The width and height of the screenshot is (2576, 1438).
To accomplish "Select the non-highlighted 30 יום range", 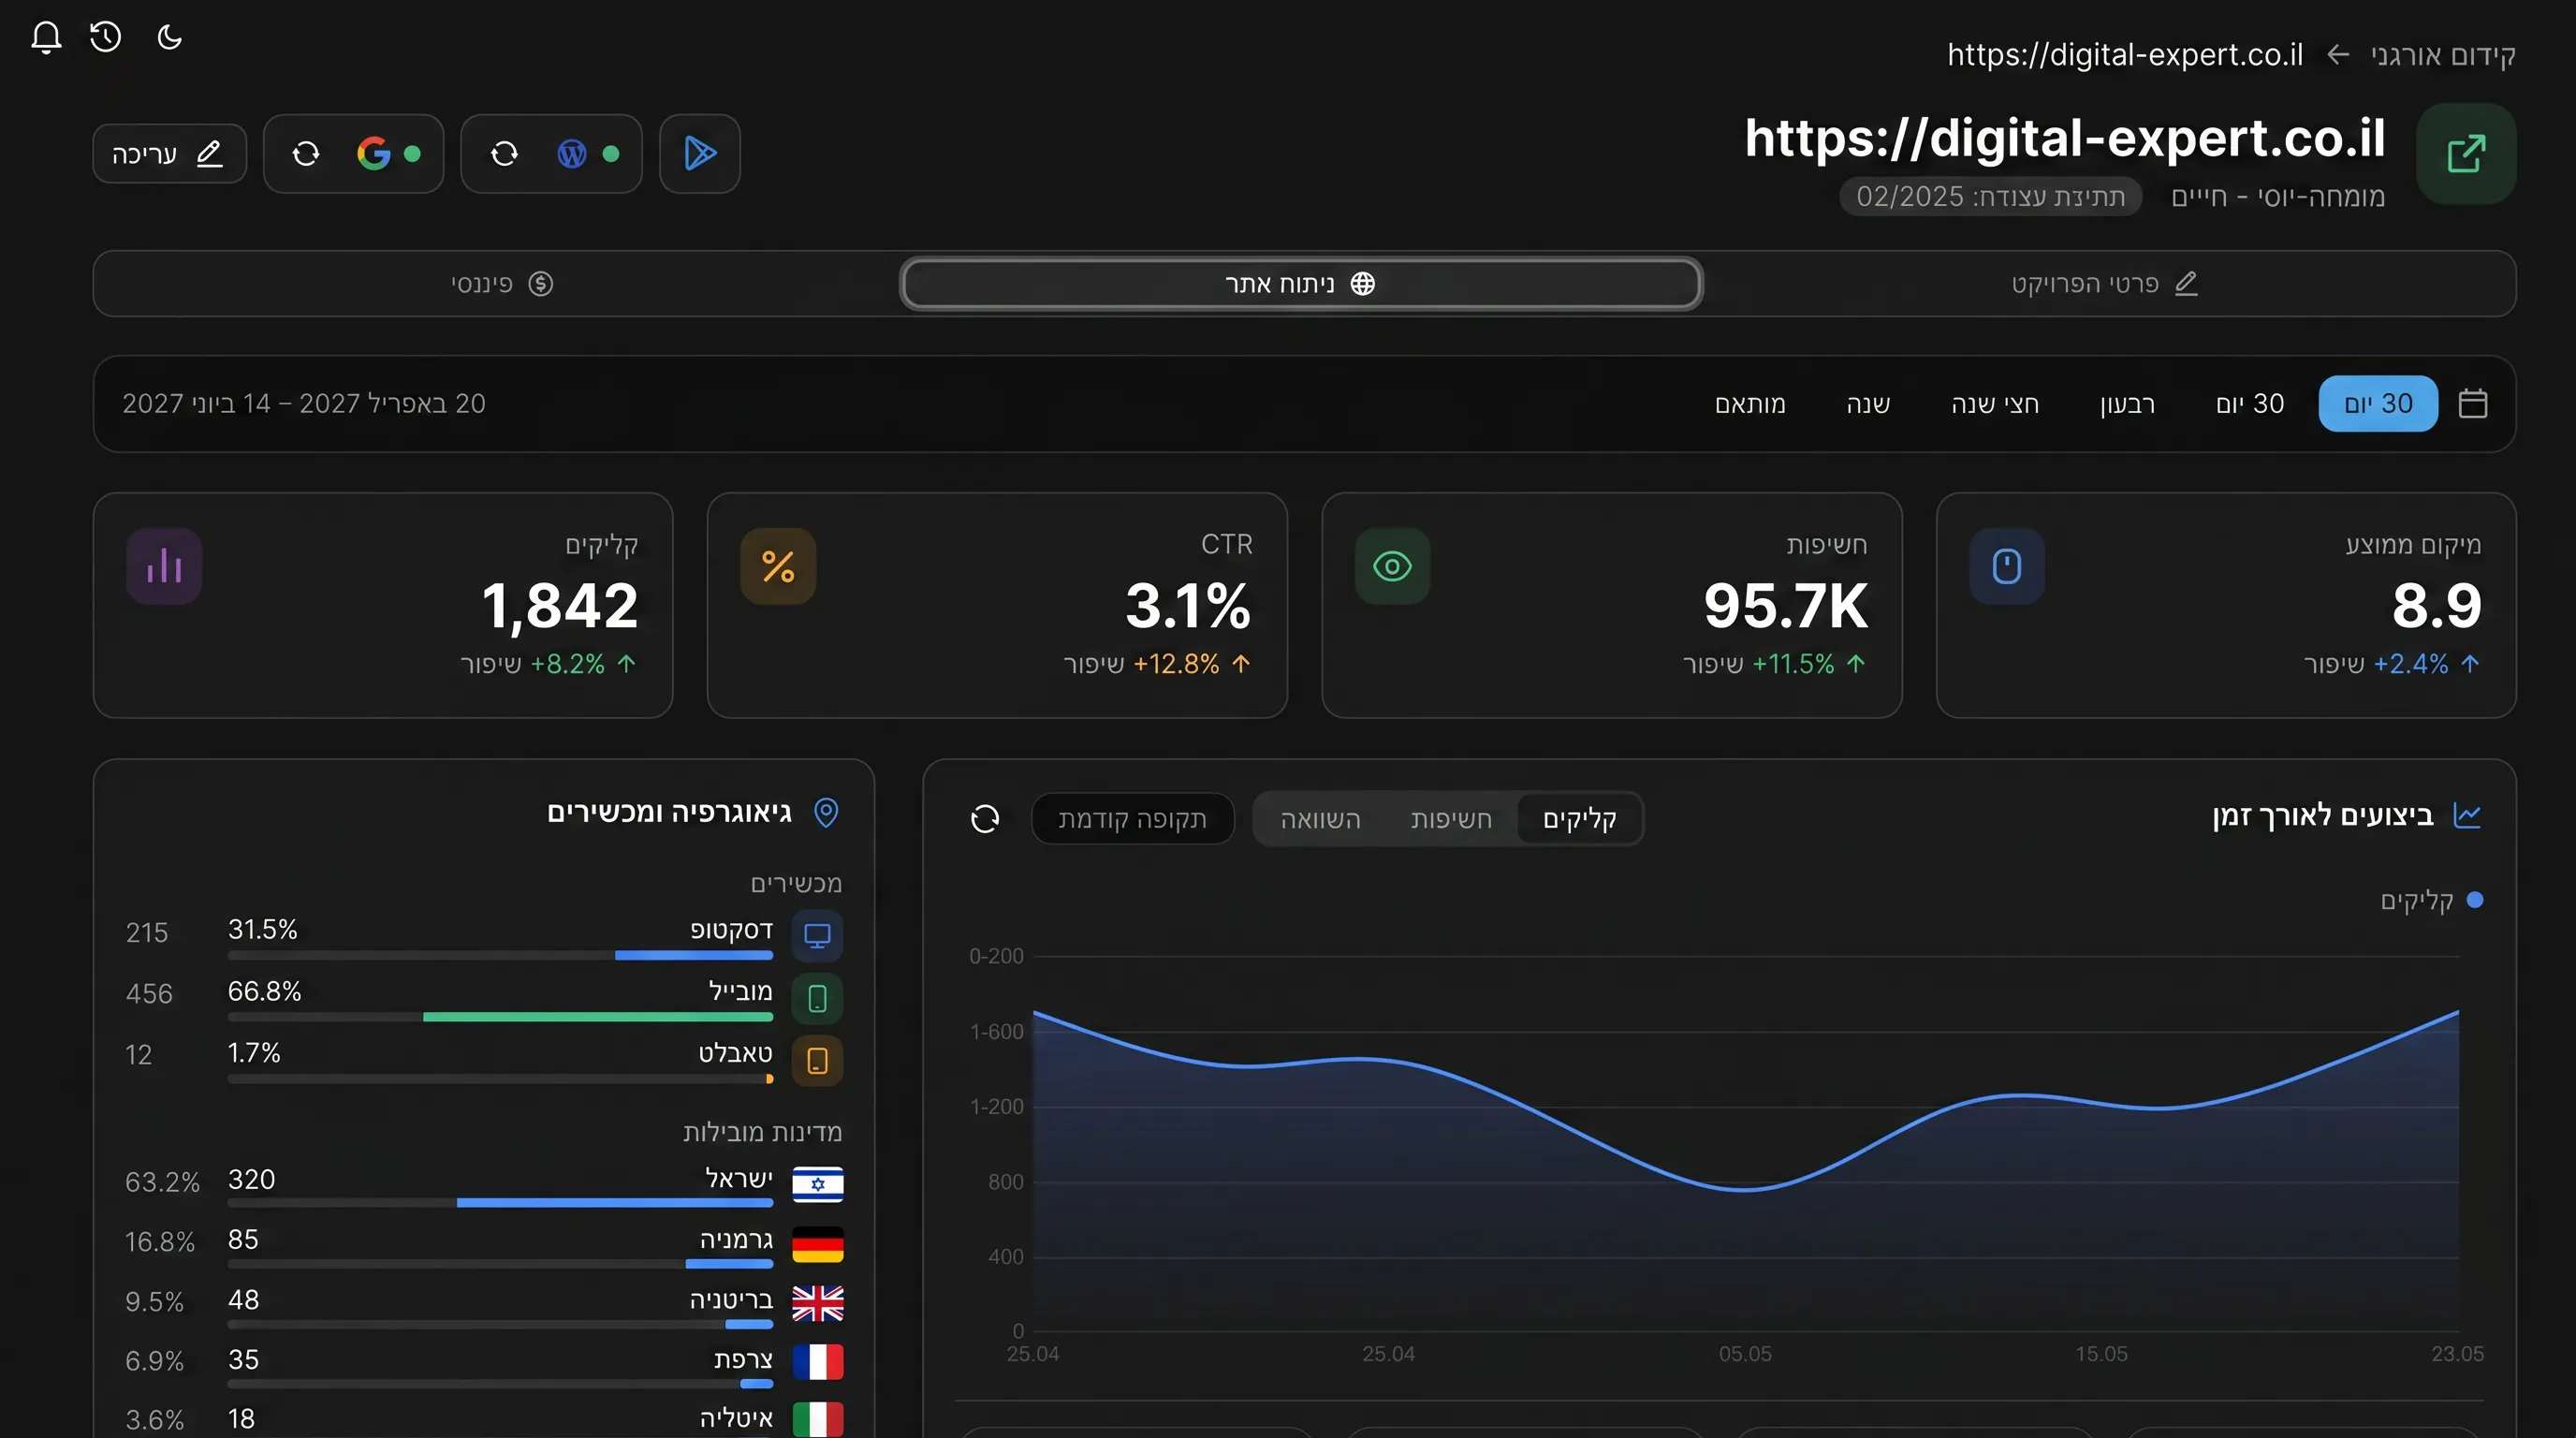I will pos(2250,404).
